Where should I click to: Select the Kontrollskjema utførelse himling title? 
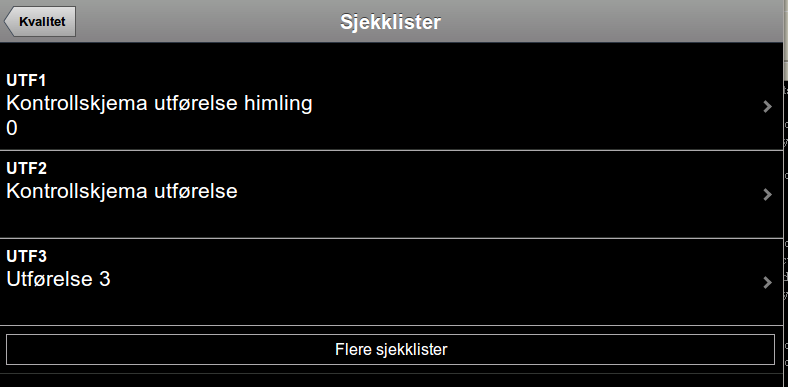(159, 103)
